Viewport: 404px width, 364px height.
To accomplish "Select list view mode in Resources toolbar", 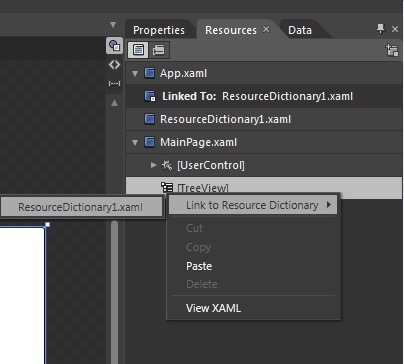I will point(138,50).
